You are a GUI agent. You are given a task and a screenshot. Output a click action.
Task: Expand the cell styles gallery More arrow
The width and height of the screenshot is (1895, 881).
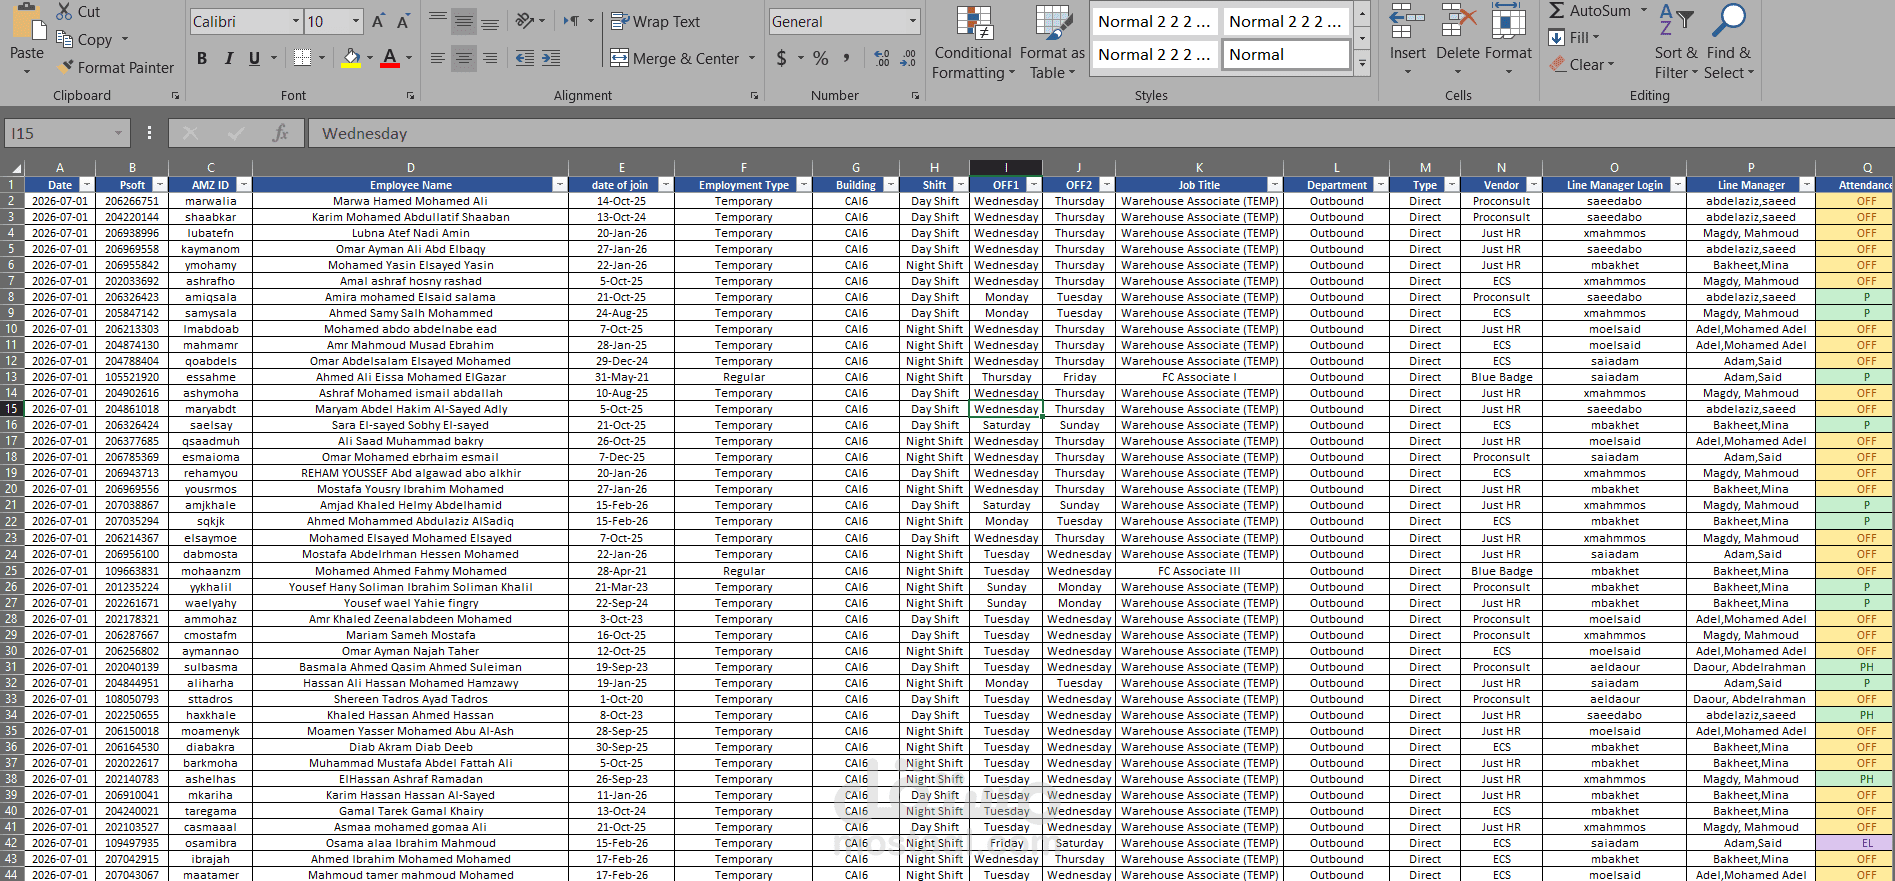coord(1362,64)
